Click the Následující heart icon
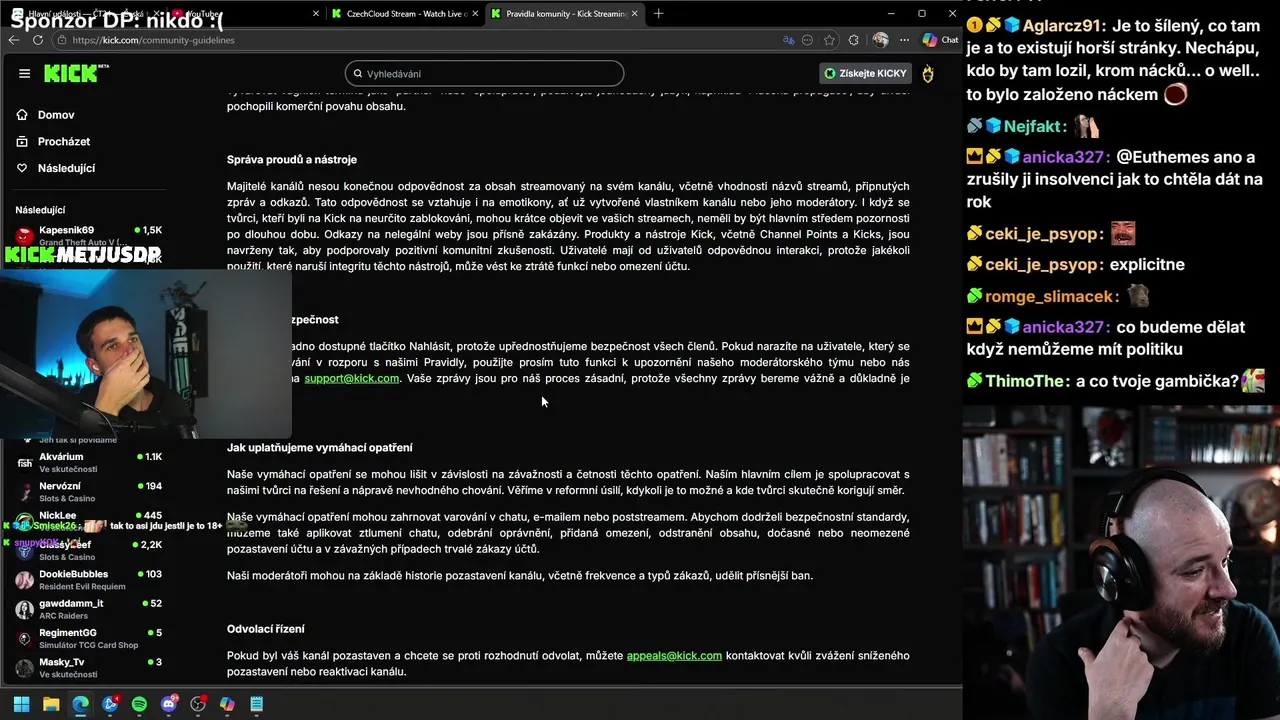Screen dimensions: 1280x720 pos(22,168)
